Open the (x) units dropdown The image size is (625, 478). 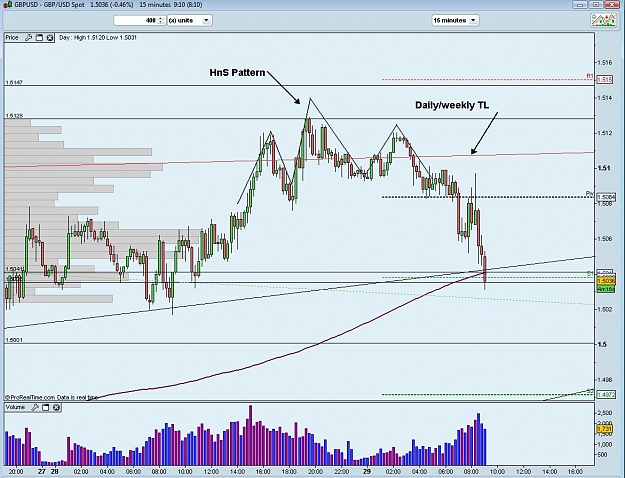tap(189, 20)
